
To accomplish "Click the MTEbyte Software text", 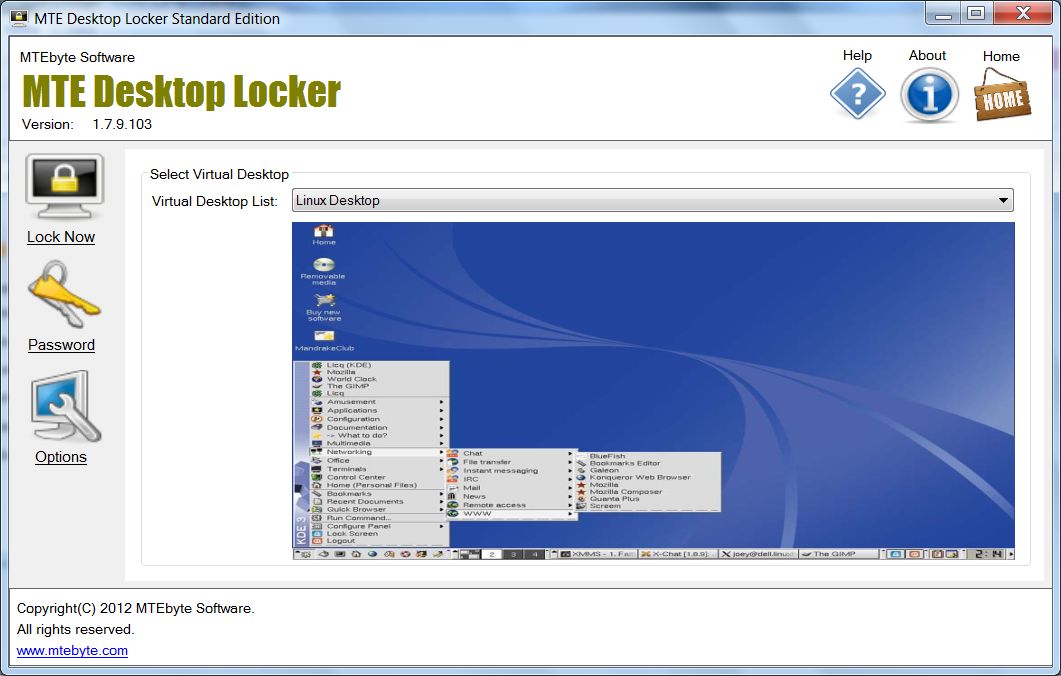I will pos(77,58).
